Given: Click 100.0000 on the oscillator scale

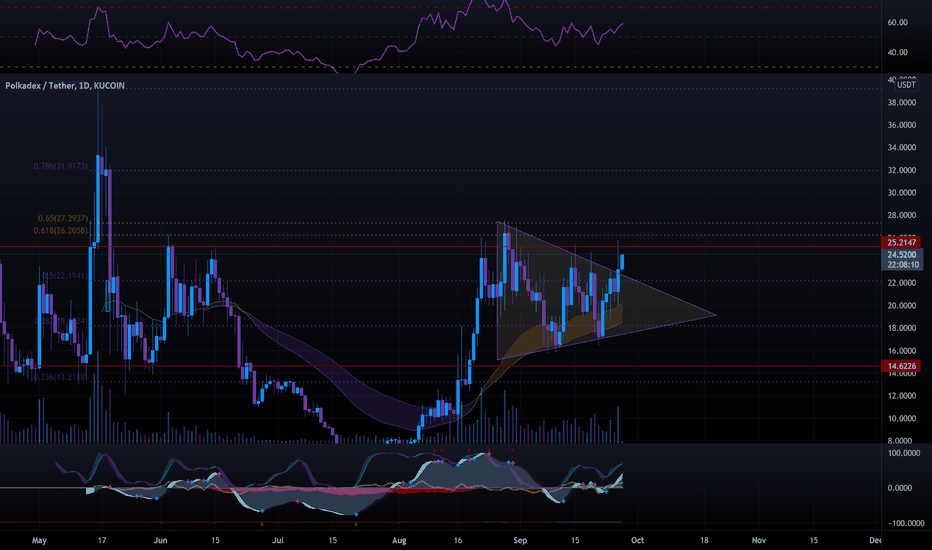Looking at the screenshot, I should click(x=903, y=453).
